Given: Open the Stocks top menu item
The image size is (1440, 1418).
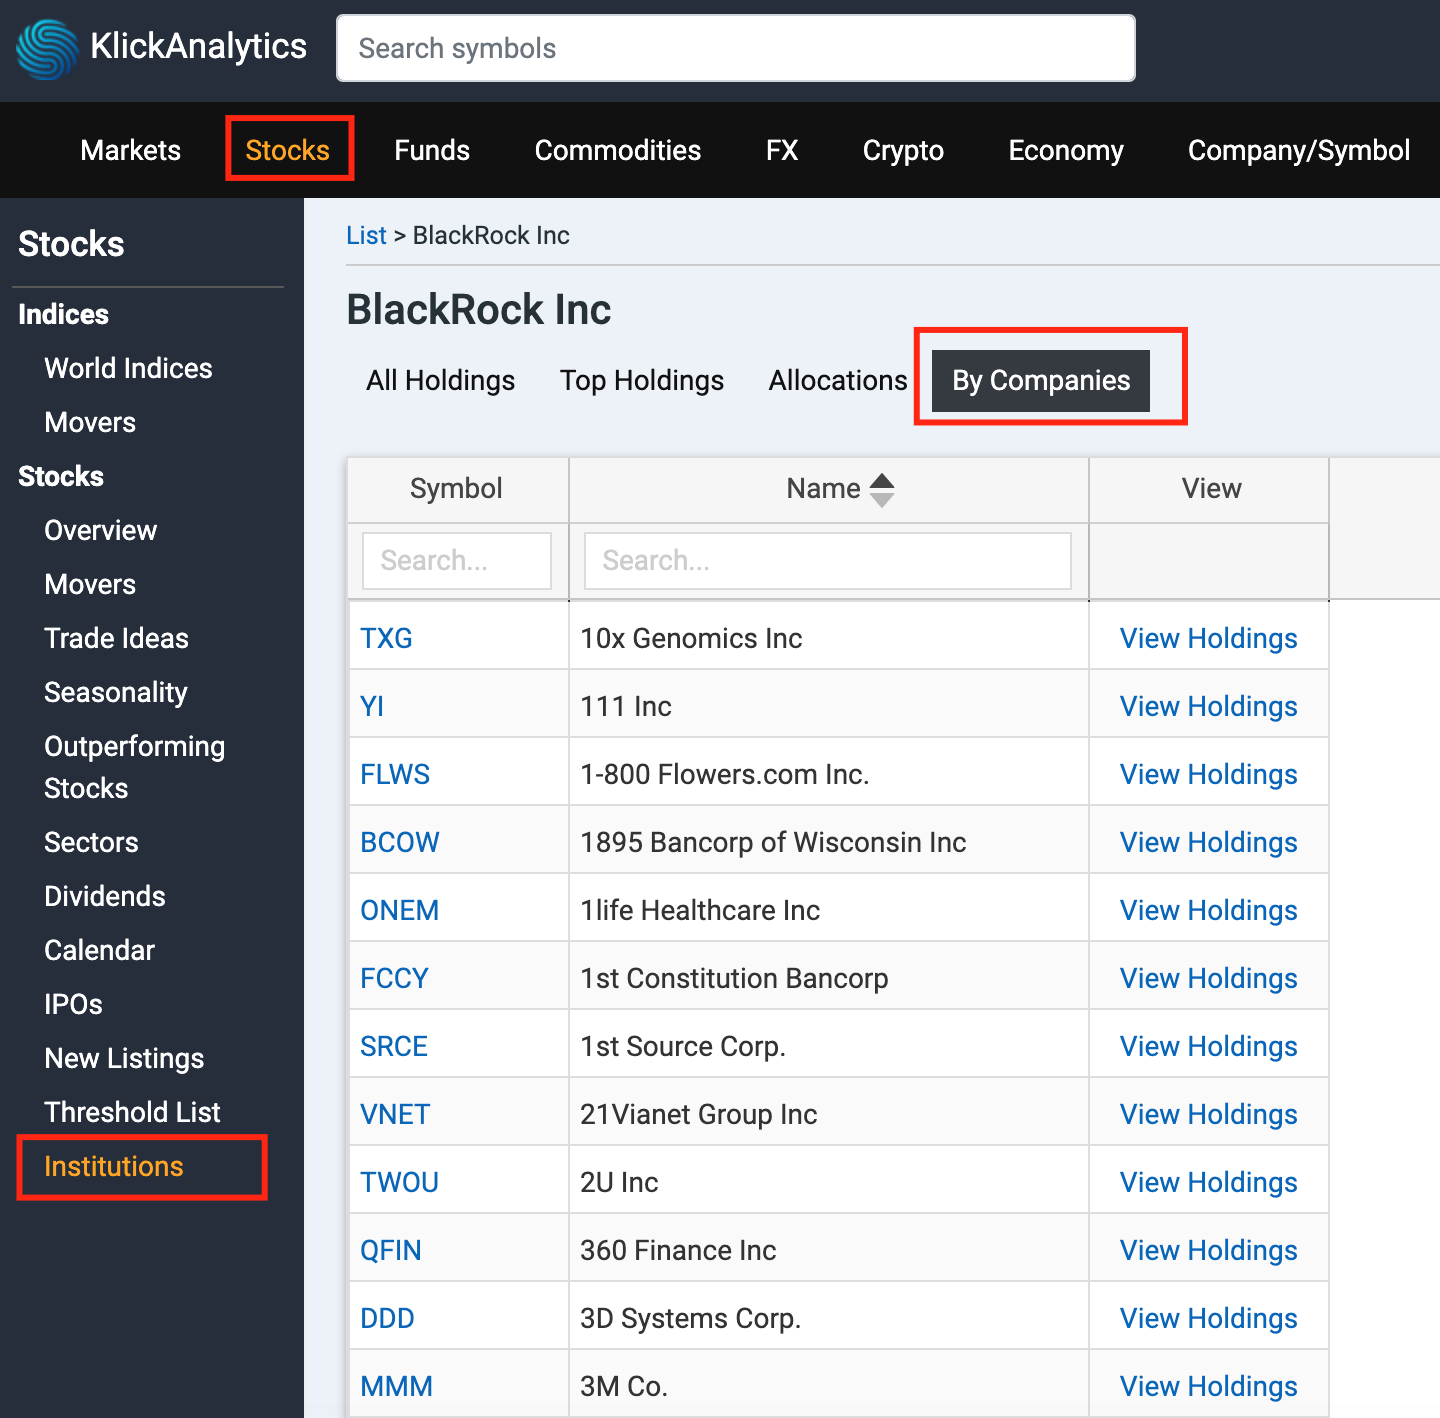Looking at the screenshot, I should tap(288, 150).
